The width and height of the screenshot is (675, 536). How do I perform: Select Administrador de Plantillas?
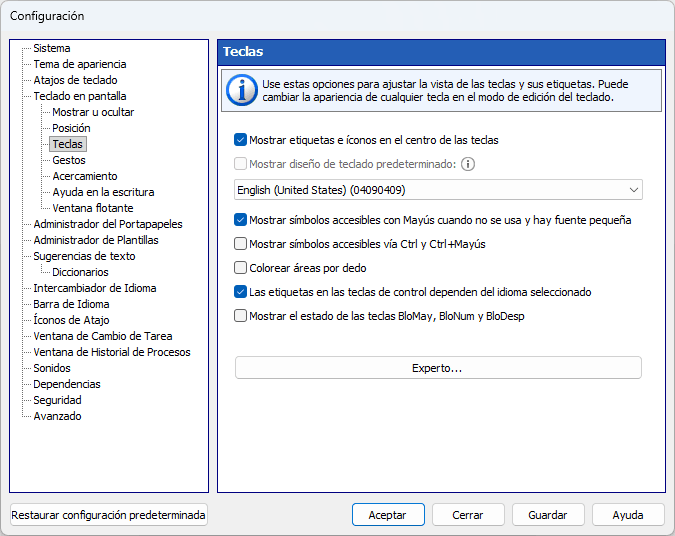(96, 240)
